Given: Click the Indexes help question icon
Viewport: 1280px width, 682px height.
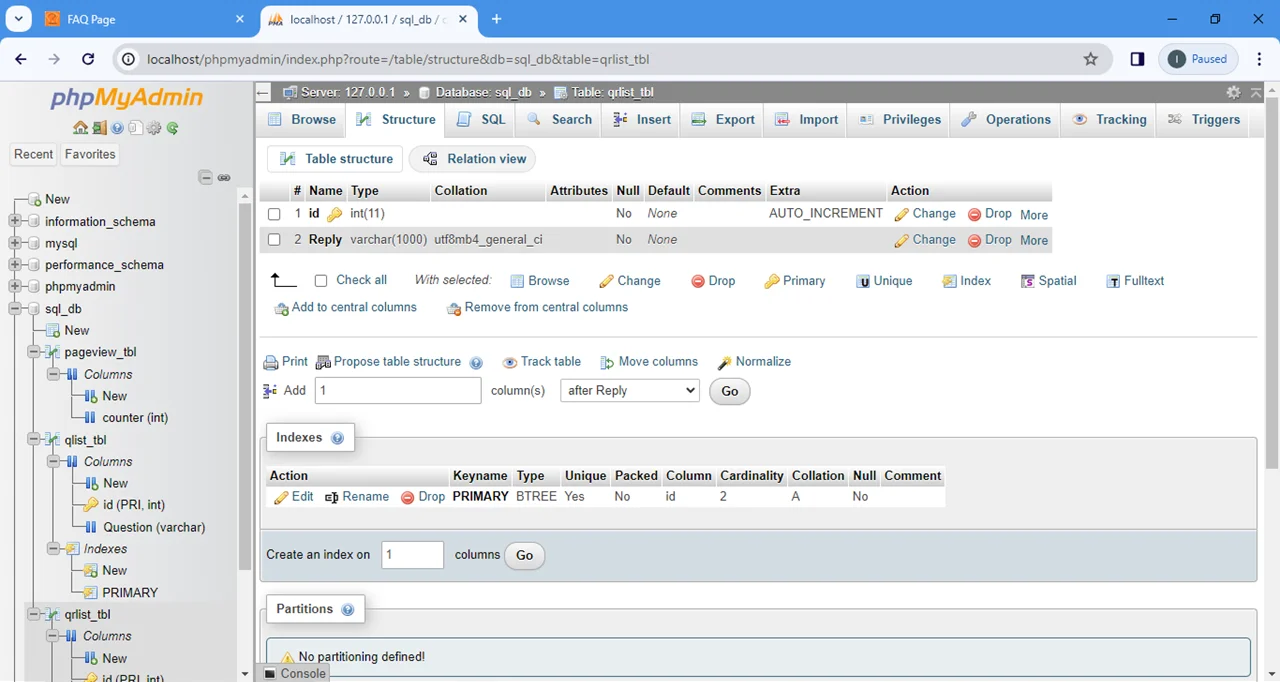Looking at the screenshot, I should coord(337,438).
